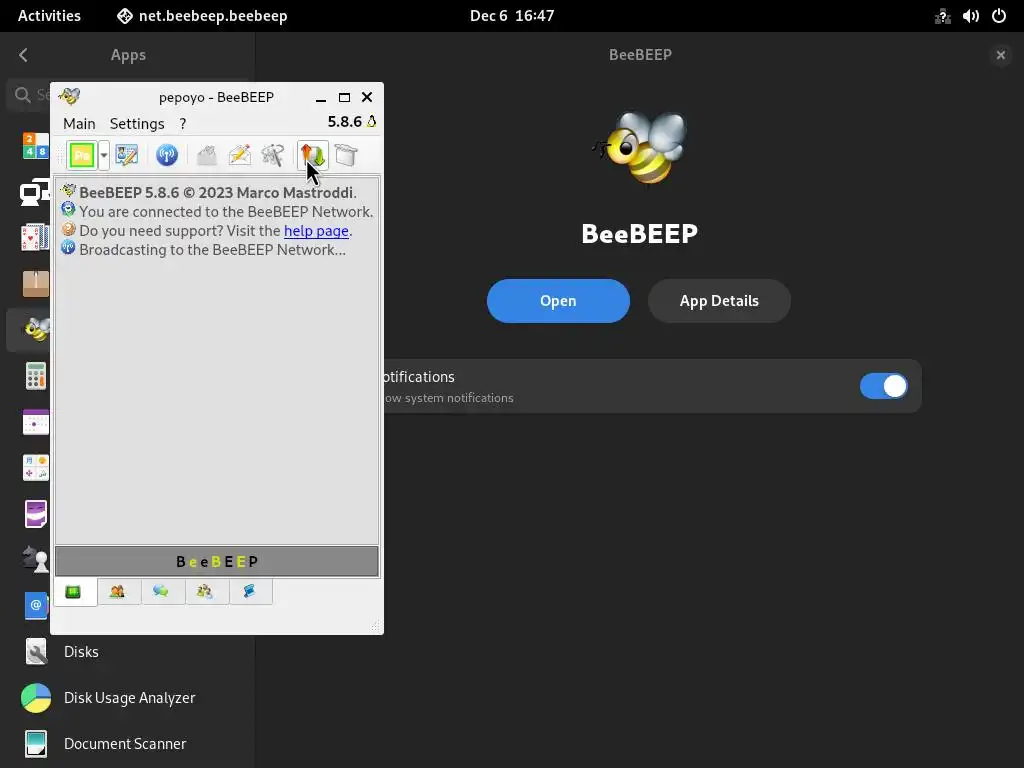The width and height of the screenshot is (1024, 768).
Task: Select the brown package box app icon
Action: point(35,283)
